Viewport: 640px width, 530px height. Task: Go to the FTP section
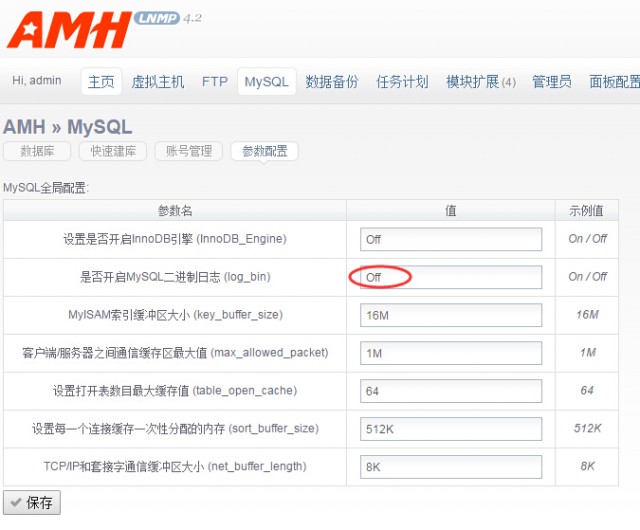(215, 82)
